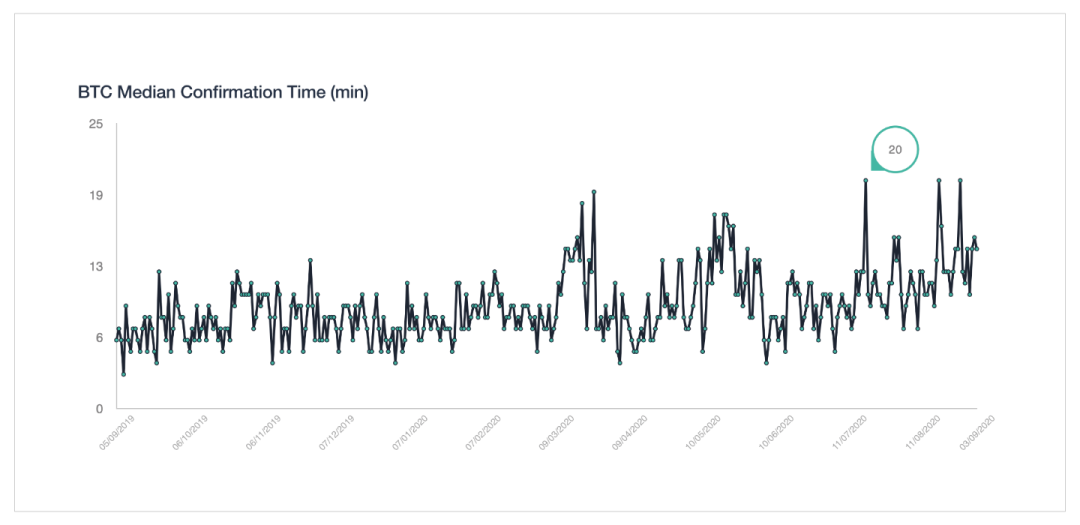Select the 10/05/2020 date label
This screenshot has height=525, width=1080.
(705, 432)
